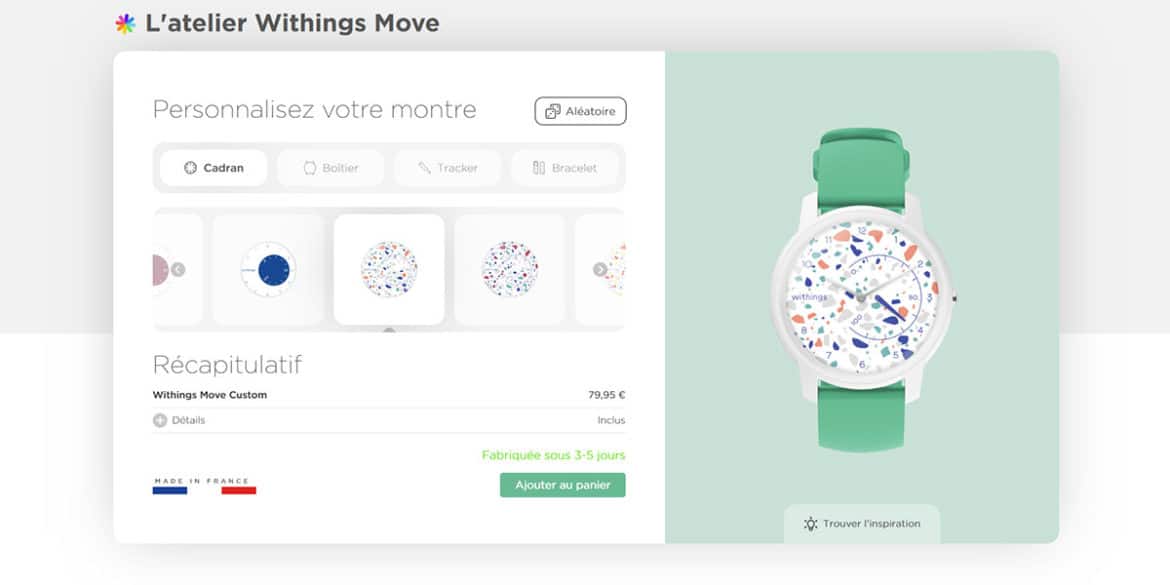1170x585 pixels.
Task: Switch to the Boîtier tab
Action: (331, 168)
